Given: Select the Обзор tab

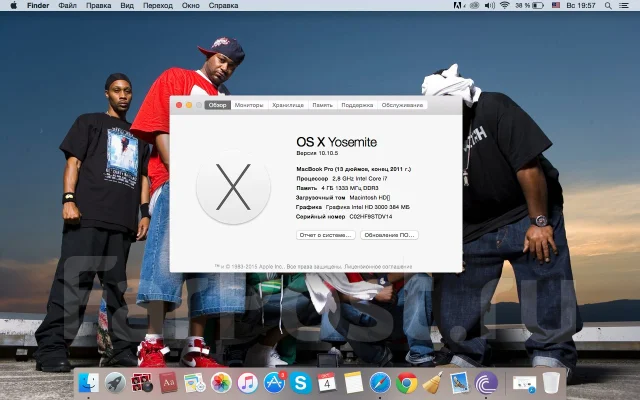Looking at the screenshot, I should point(218,105).
